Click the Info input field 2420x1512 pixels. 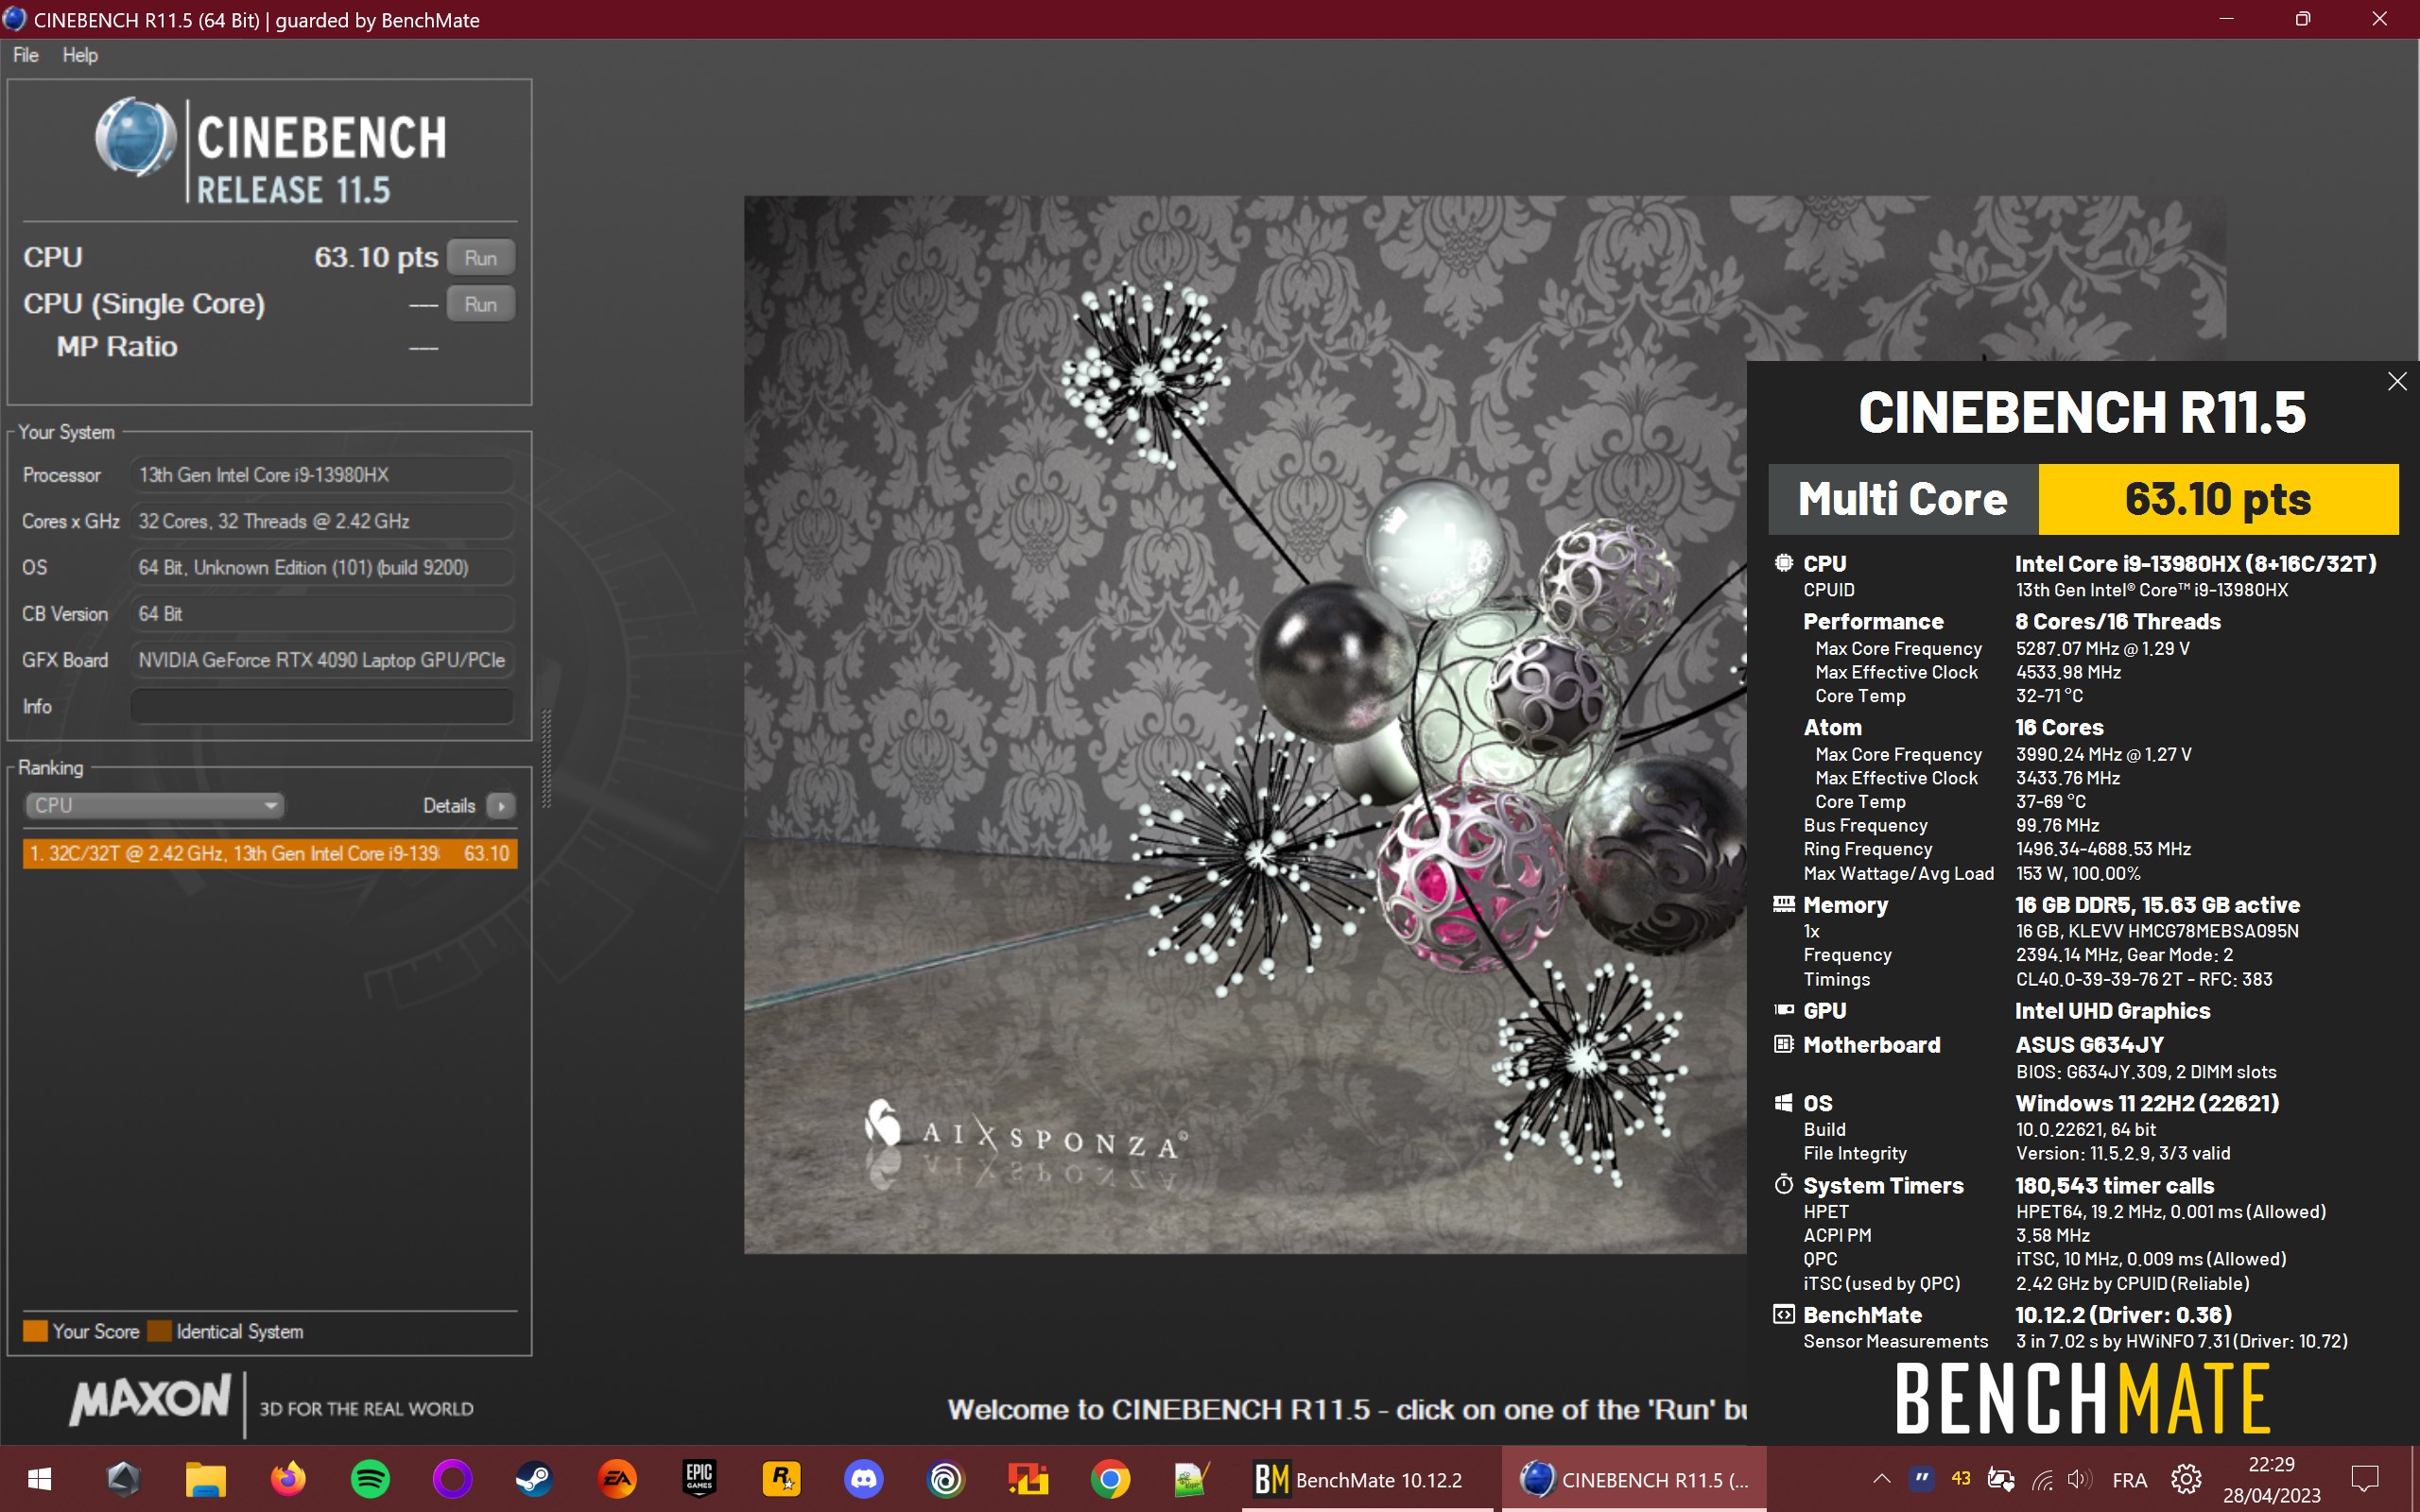322,706
